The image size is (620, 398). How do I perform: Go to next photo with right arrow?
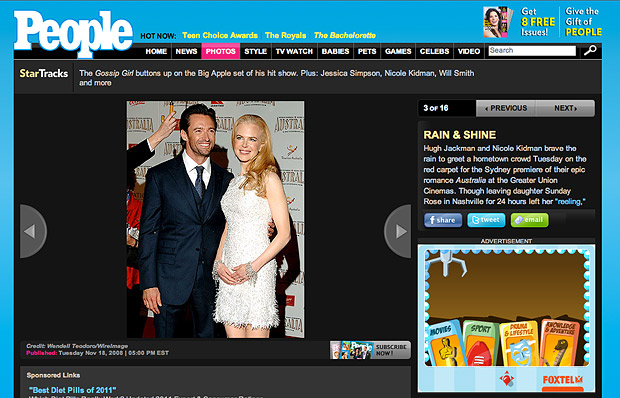(x=398, y=231)
